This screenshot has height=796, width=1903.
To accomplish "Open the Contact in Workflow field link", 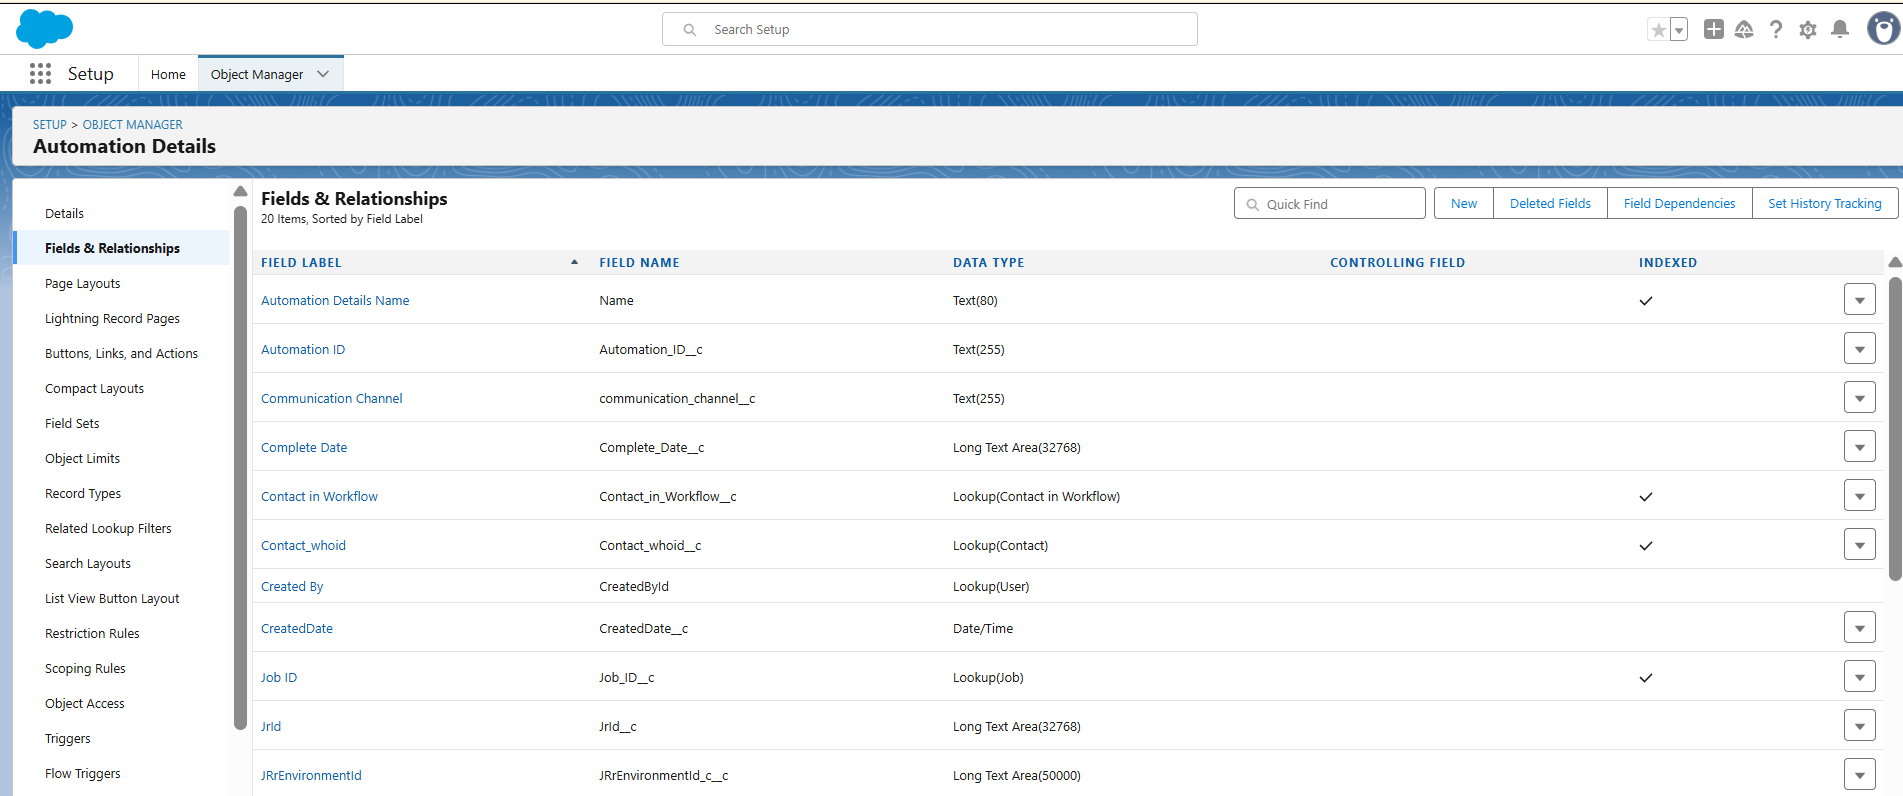I will (x=319, y=496).
